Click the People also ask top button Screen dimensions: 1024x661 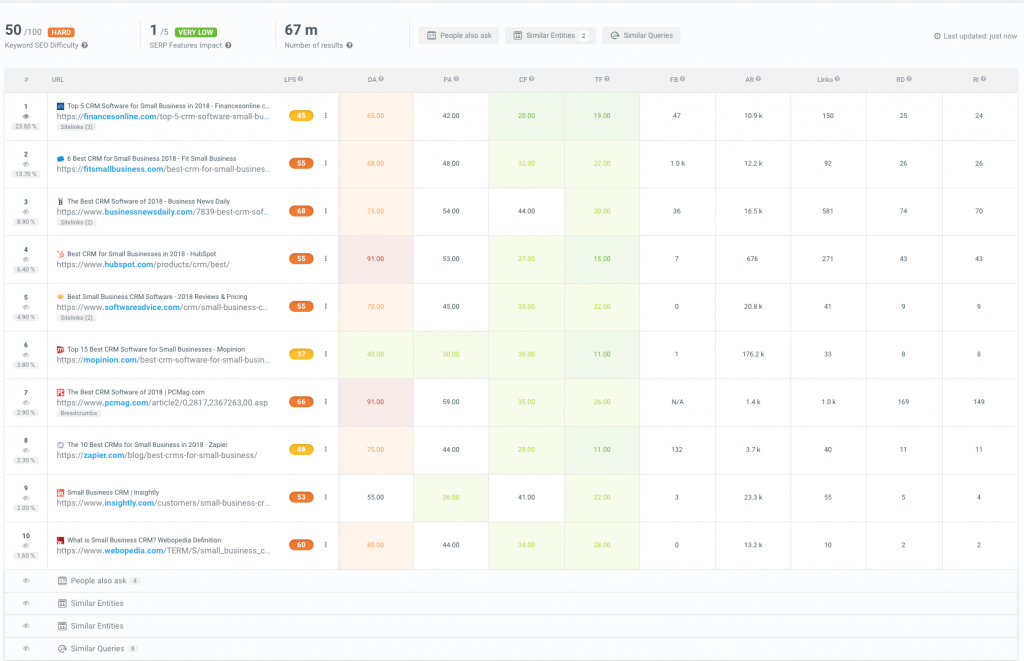pyautogui.click(x=459, y=35)
